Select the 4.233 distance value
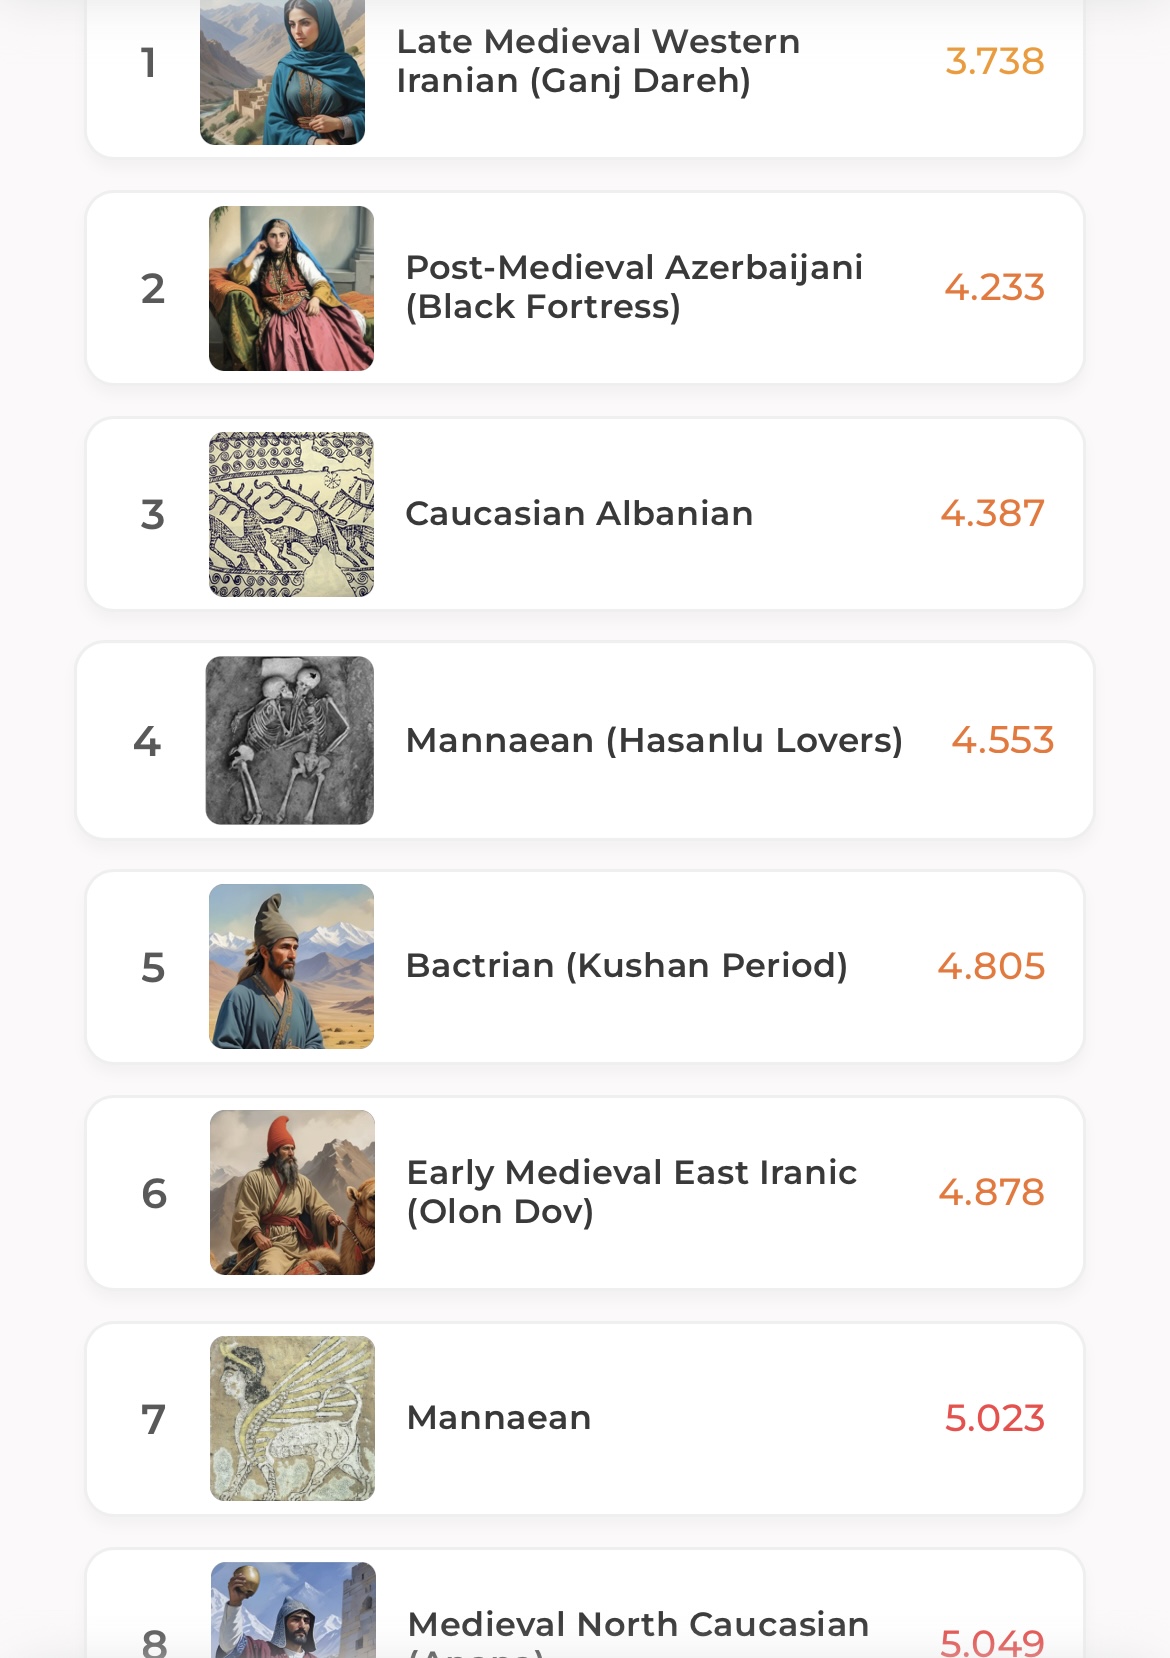This screenshot has height=1658, width=1170. (994, 287)
